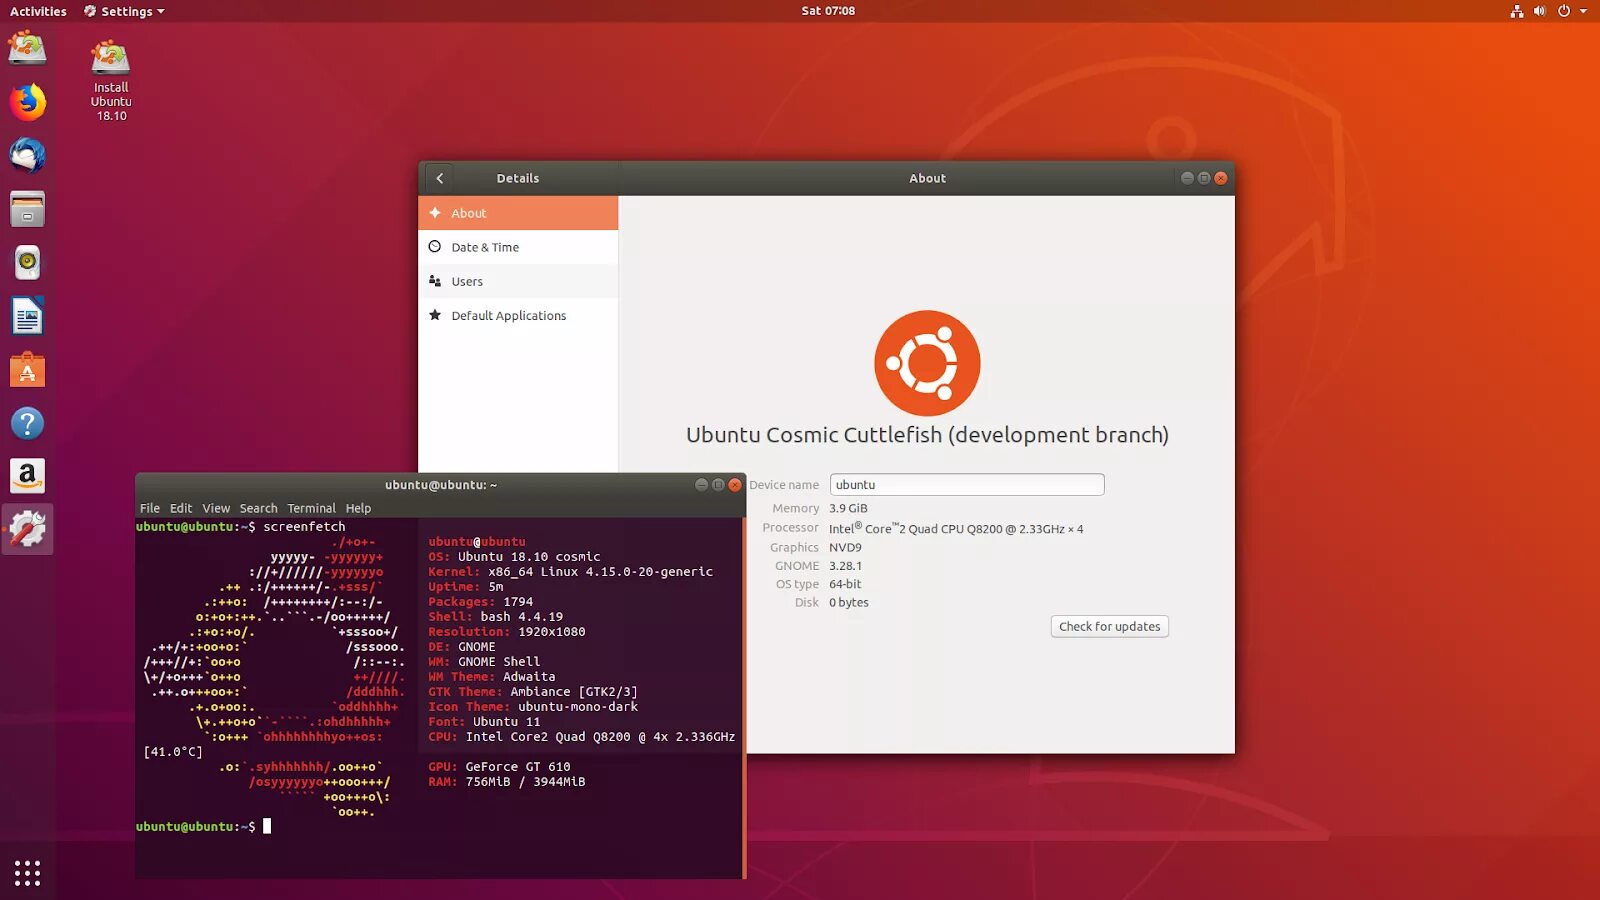Open the Activities overview
This screenshot has height=900, width=1600.
pos(38,11)
